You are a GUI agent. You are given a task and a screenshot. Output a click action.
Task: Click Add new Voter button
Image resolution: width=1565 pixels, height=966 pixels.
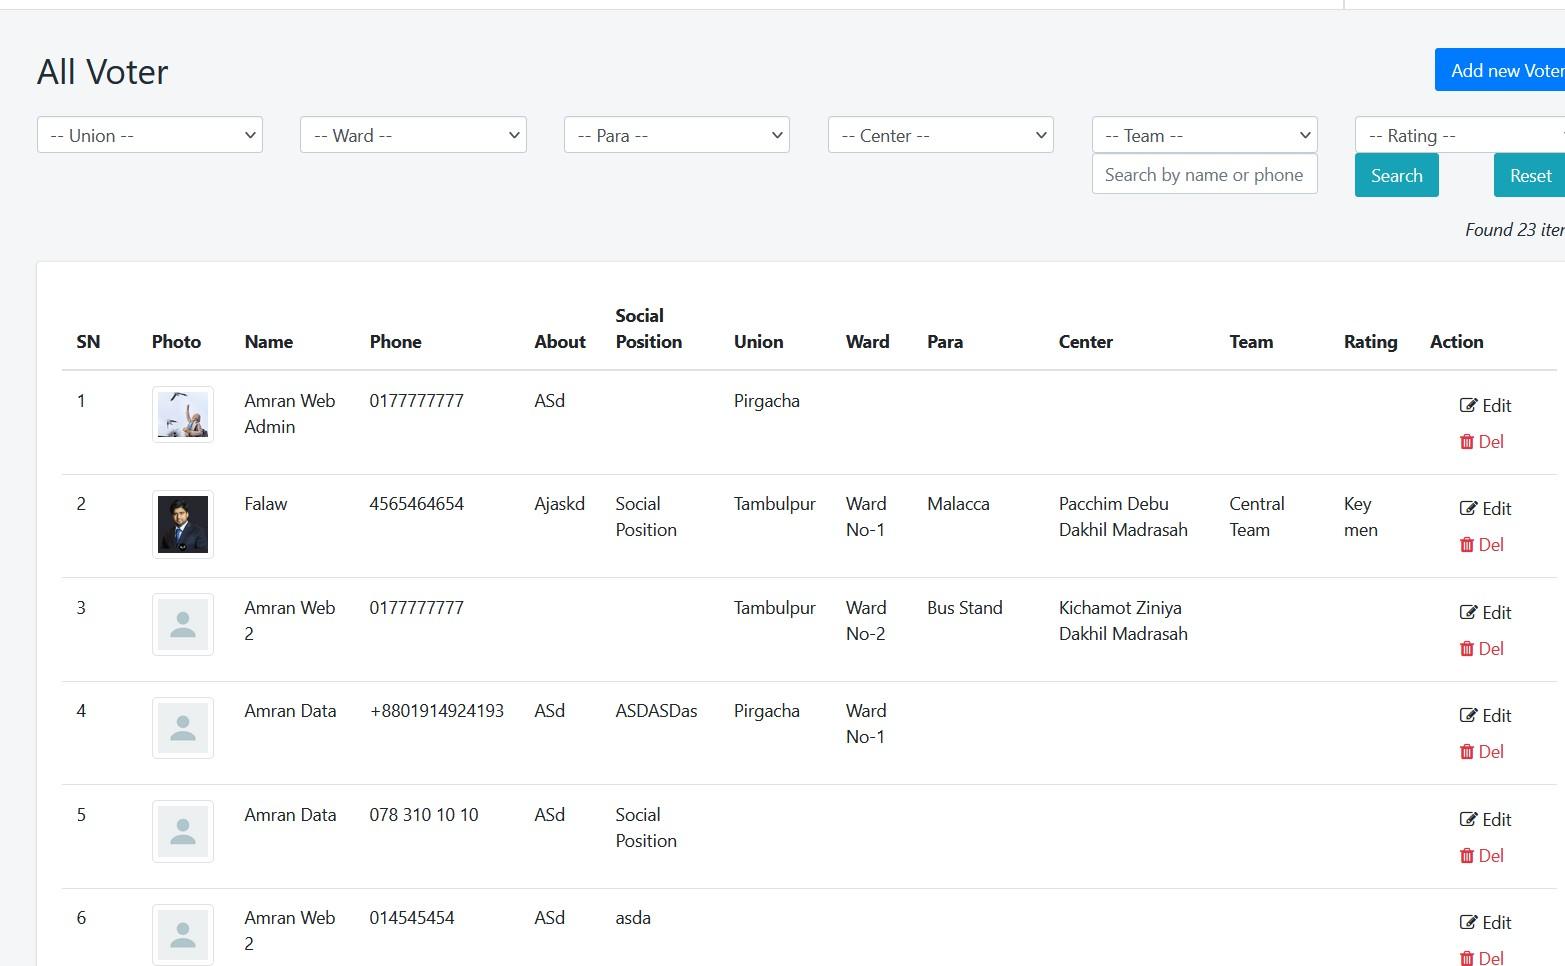(1500, 70)
